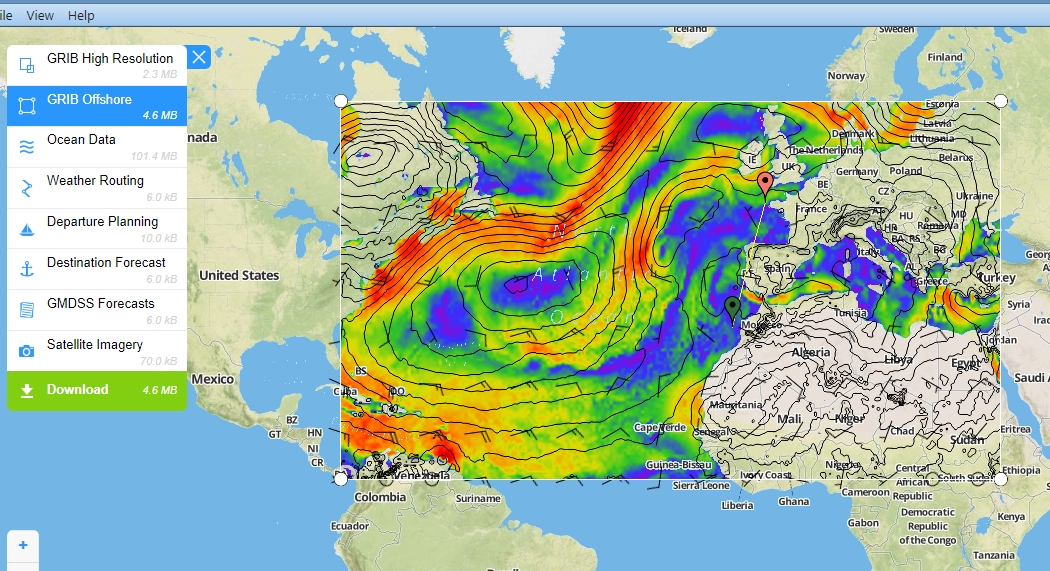The image size is (1050, 571).
Task: Click the Ocean Data waves icon
Action: (27, 147)
